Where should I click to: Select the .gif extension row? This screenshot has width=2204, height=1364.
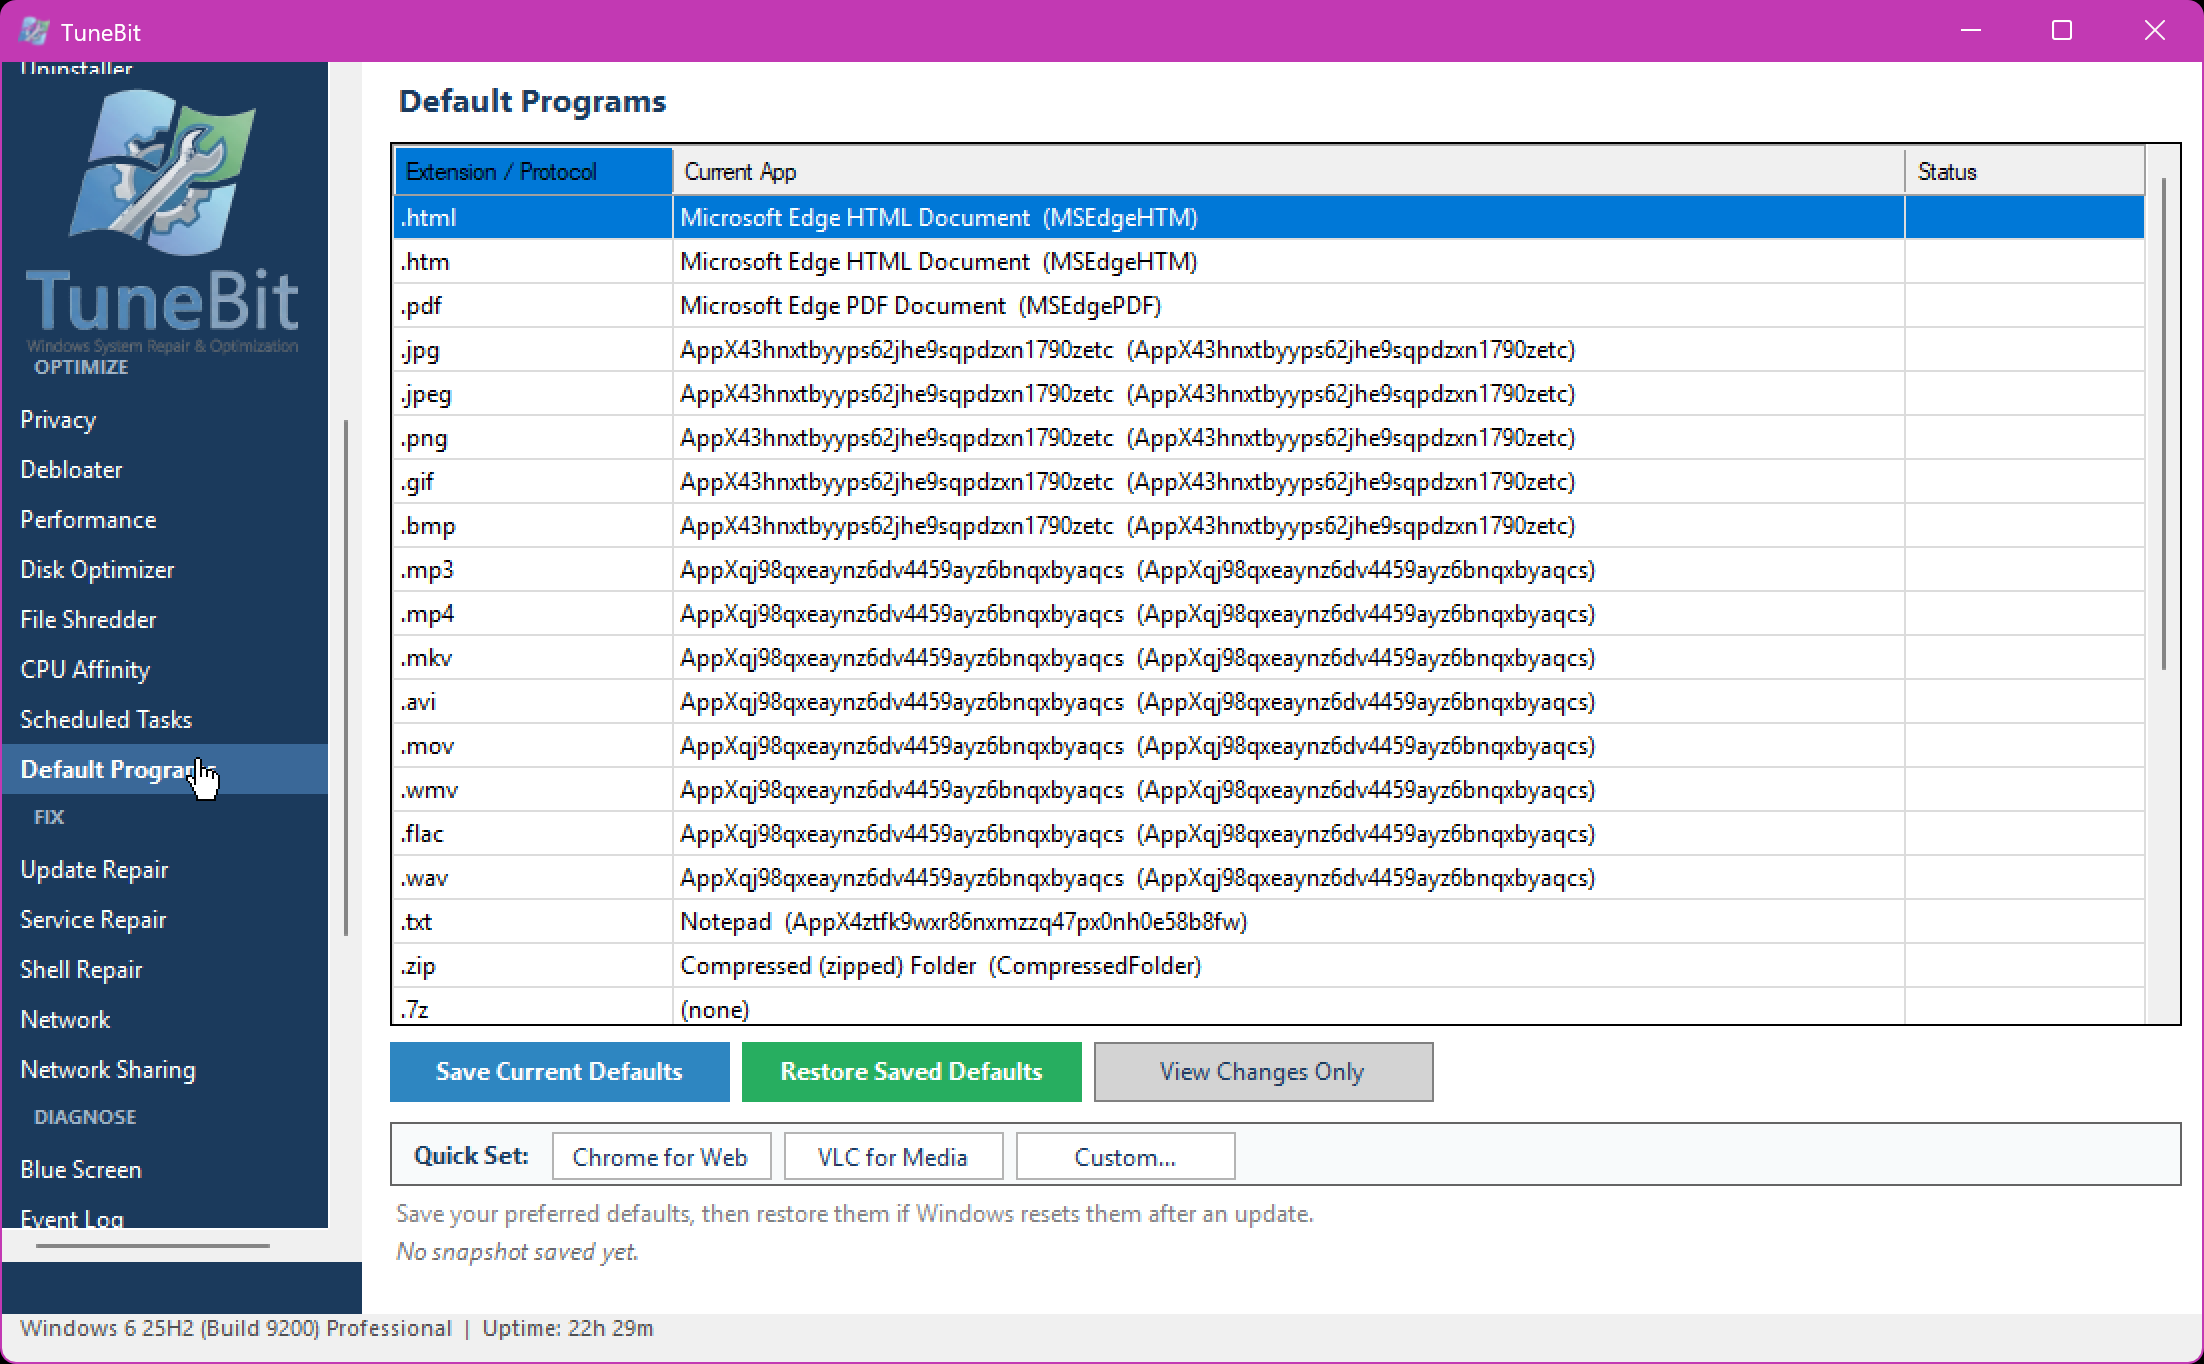[x=1269, y=481]
